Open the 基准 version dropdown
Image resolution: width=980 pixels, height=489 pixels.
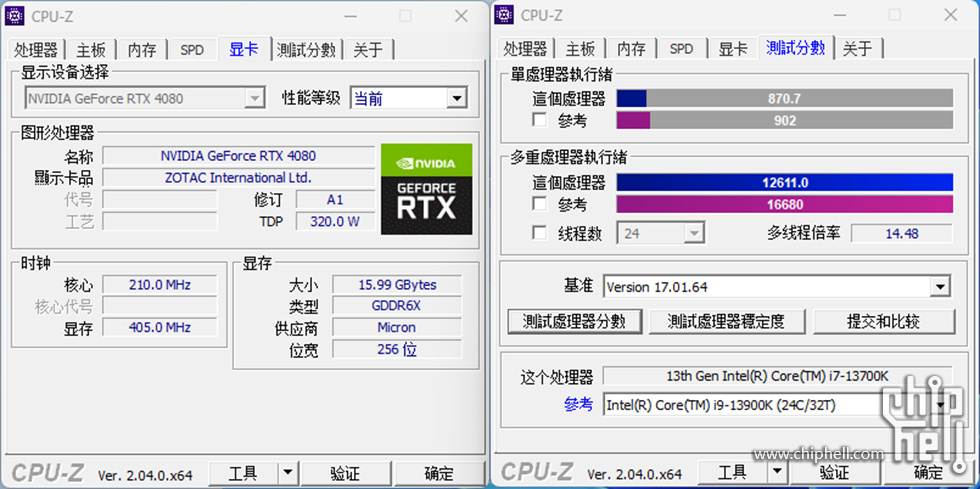(777, 287)
